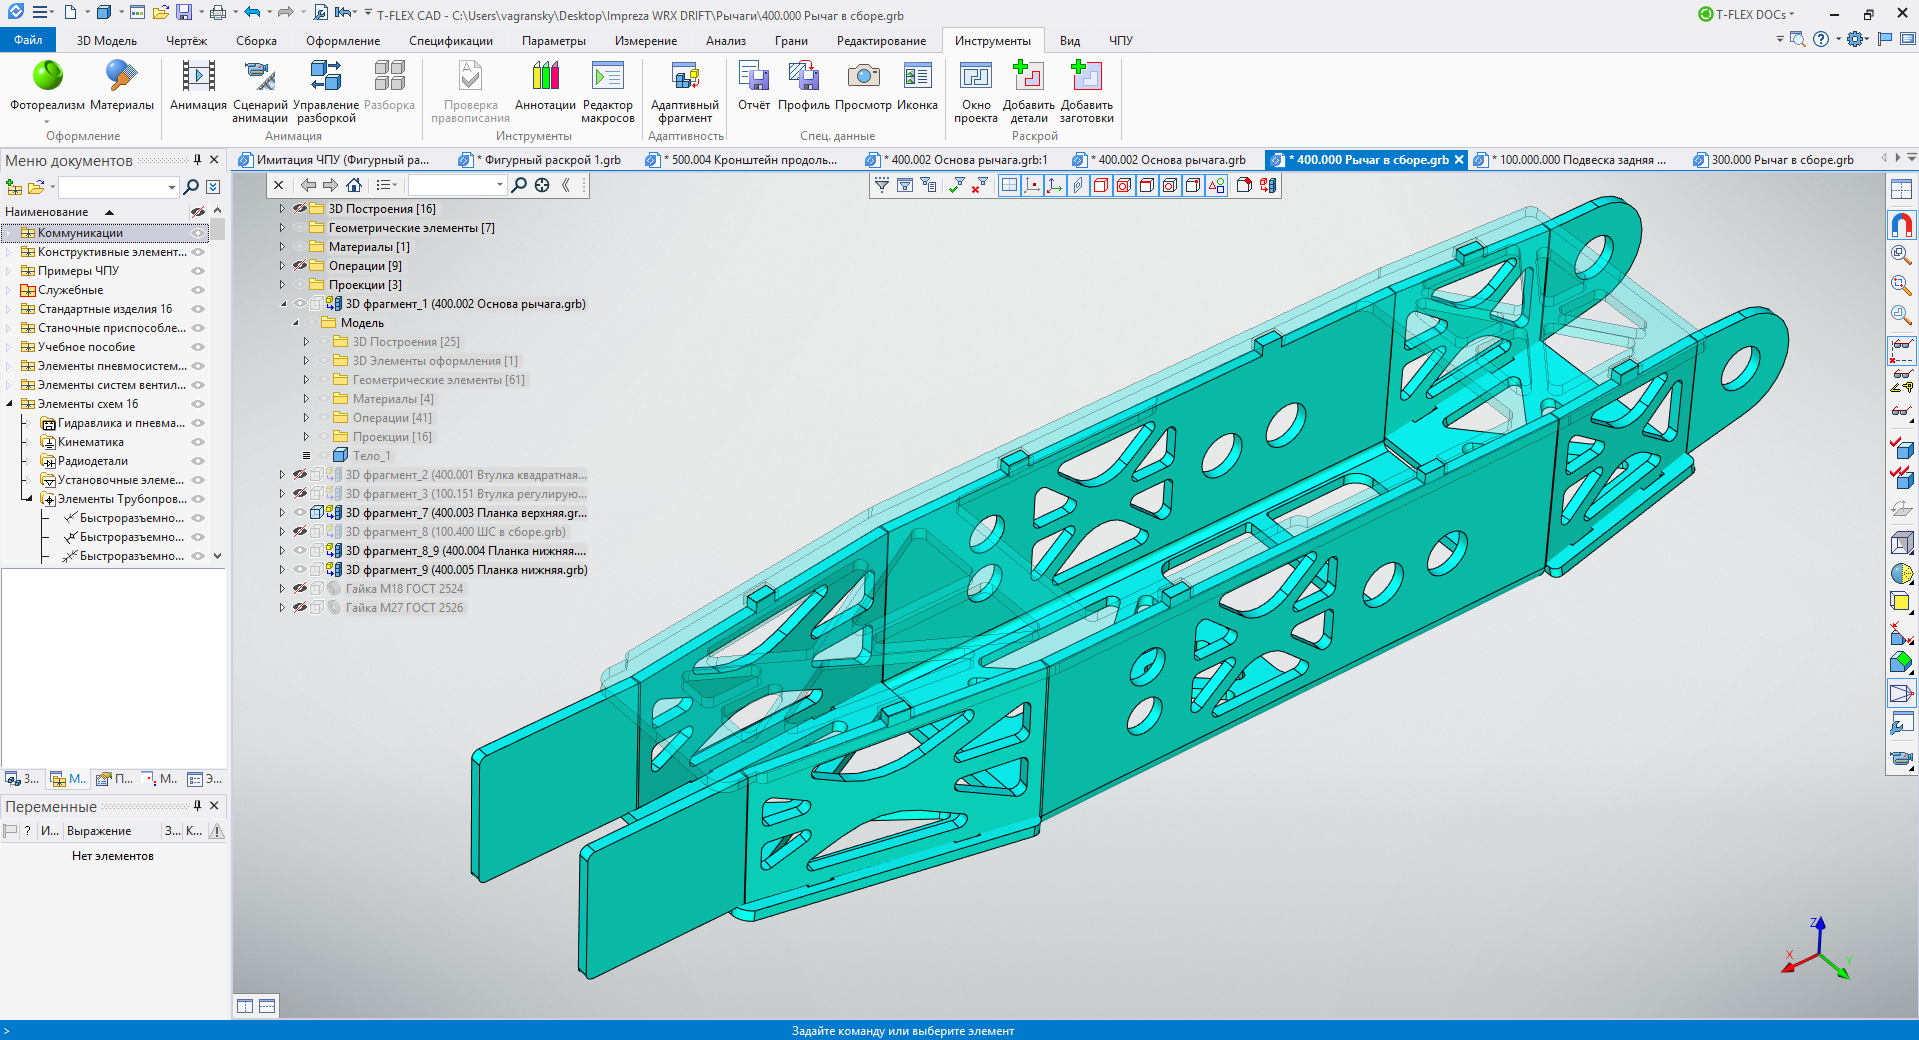Click Добавить детали

tap(1029, 91)
